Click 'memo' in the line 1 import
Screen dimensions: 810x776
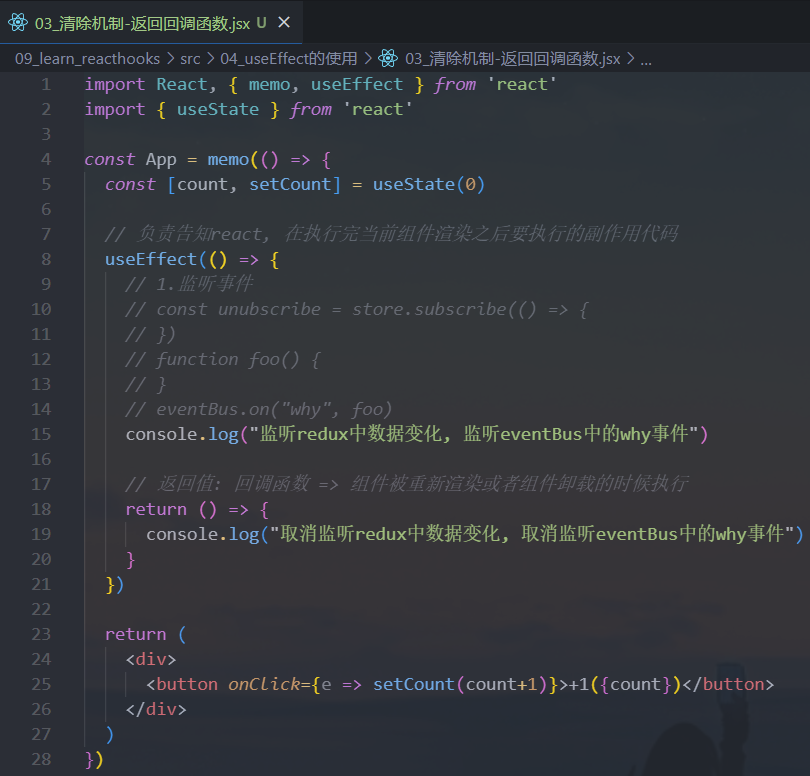270,84
